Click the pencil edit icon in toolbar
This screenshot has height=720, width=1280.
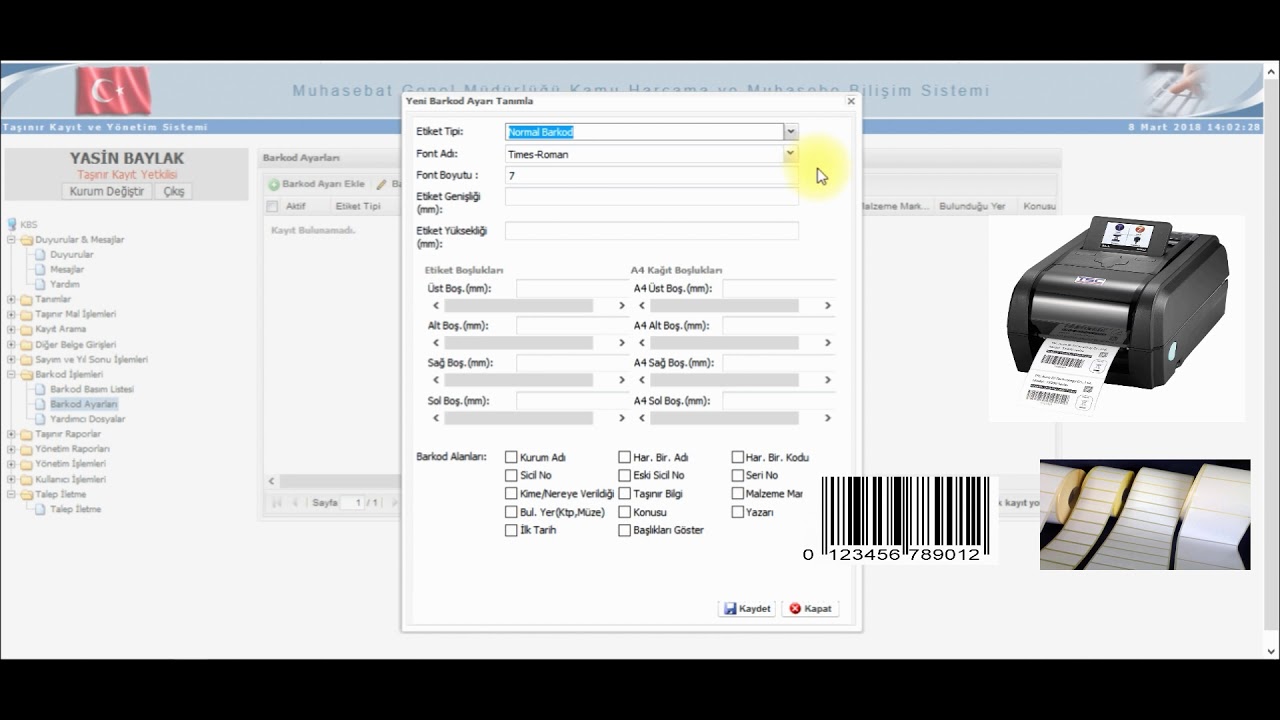tap(382, 185)
